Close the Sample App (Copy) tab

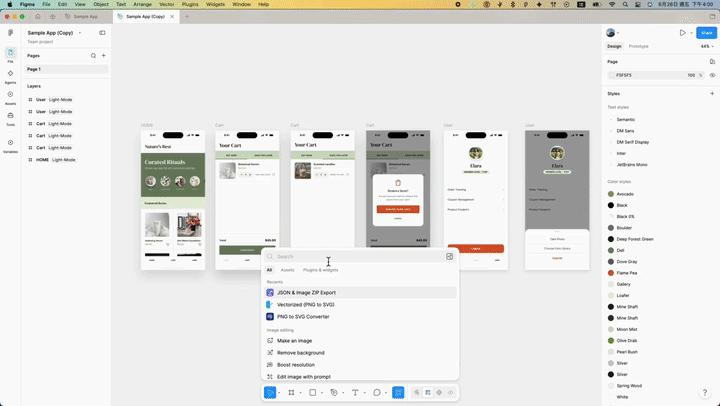172,17
